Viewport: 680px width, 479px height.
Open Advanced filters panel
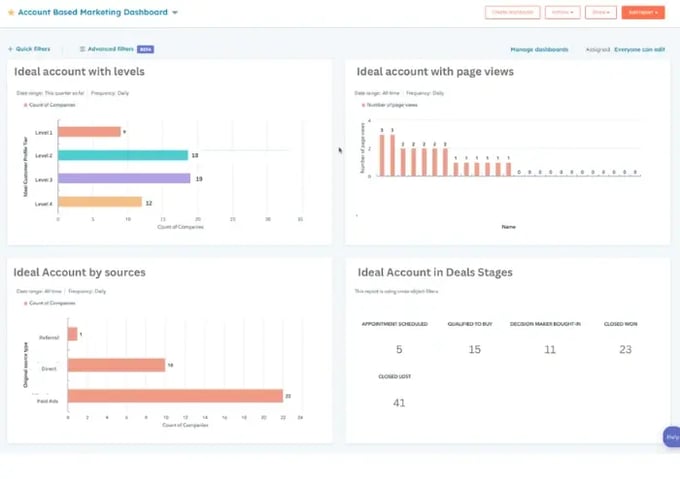[x=110, y=49]
